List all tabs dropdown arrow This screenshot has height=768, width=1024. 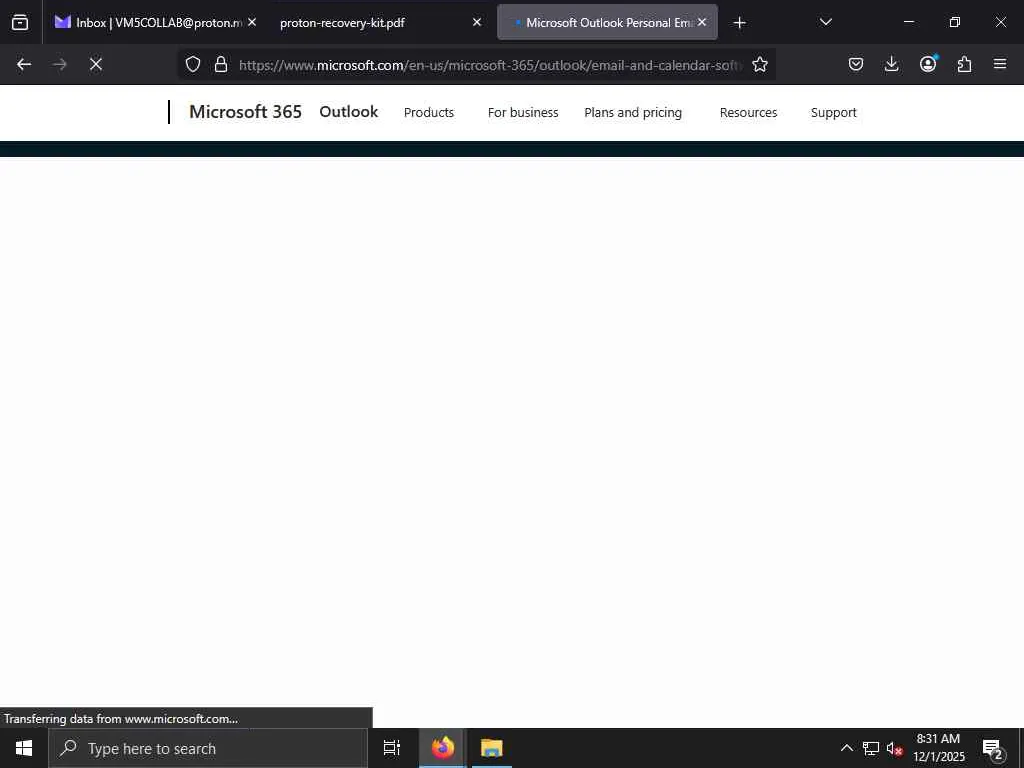[x=825, y=22]
